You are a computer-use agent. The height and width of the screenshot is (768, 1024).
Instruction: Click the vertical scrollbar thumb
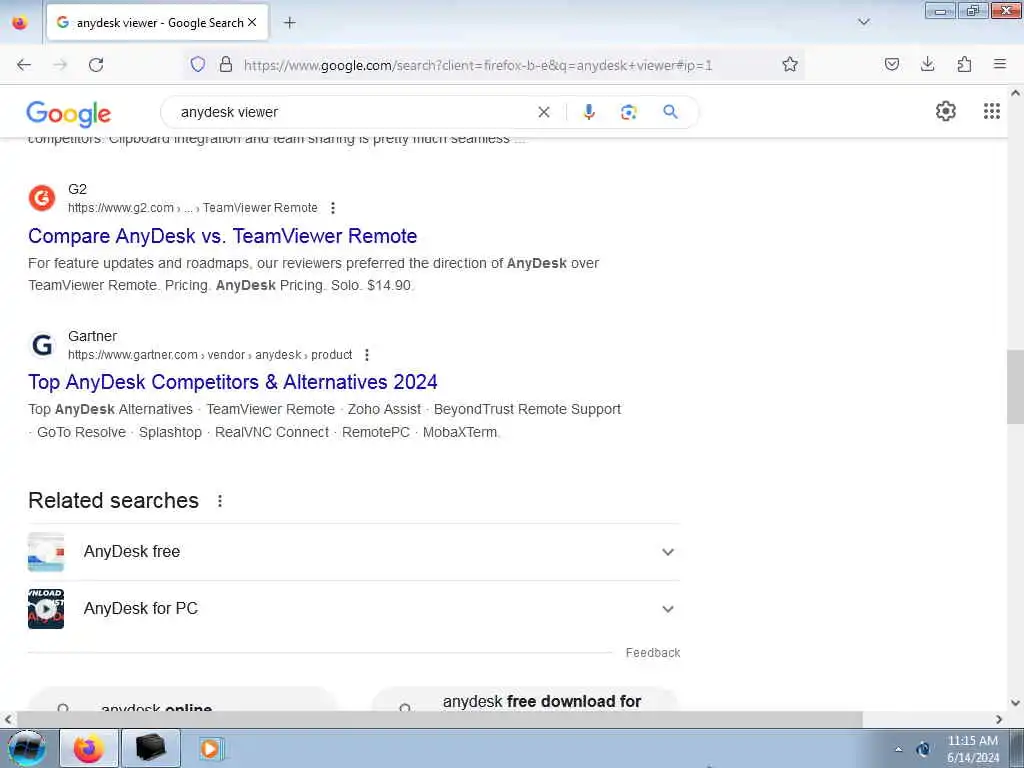(1015, 387)
